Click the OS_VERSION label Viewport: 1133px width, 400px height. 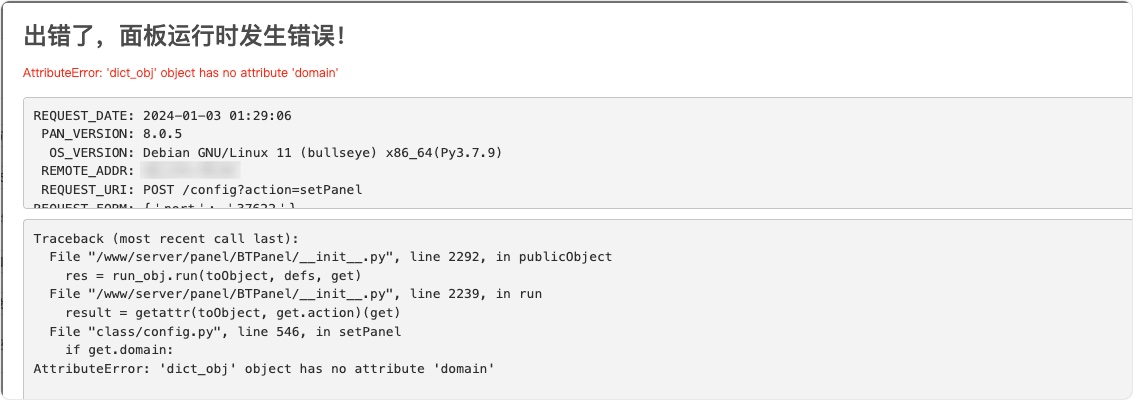click(92, 152)
